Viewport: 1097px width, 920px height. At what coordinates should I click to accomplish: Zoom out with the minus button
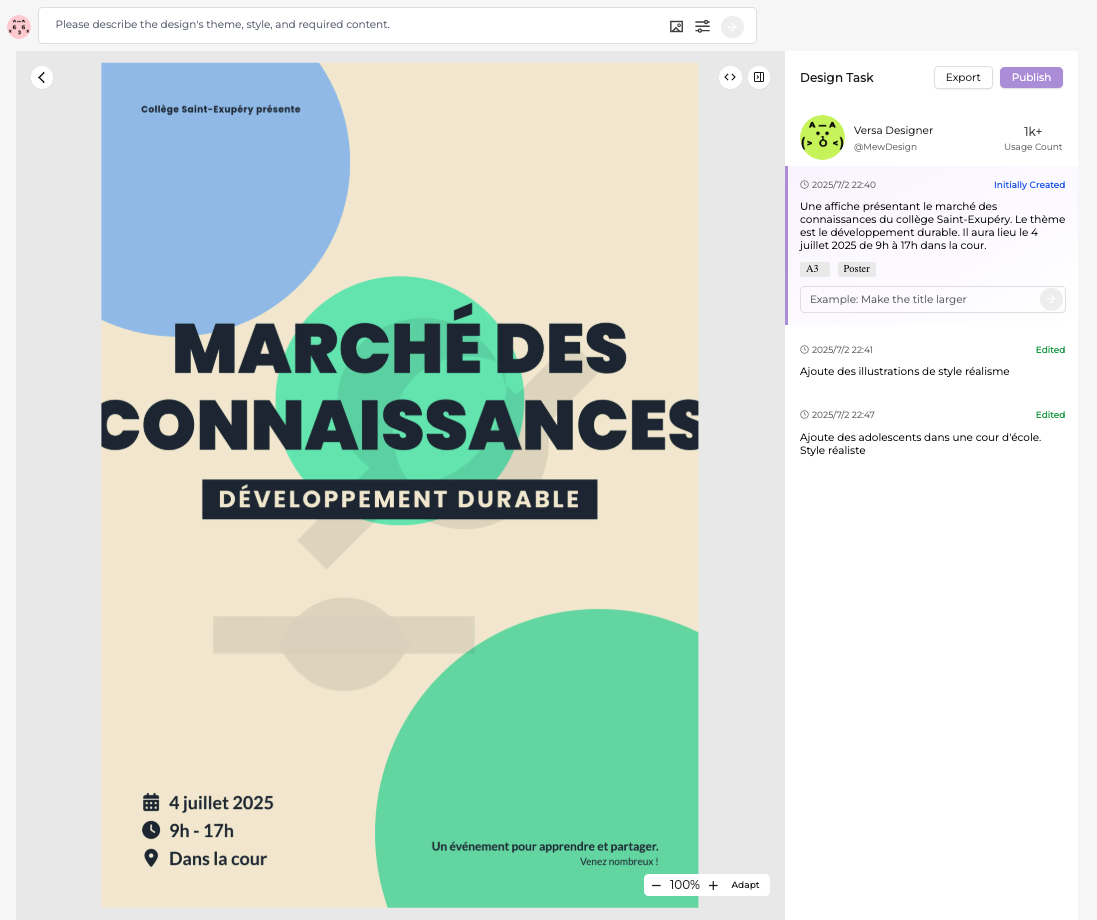(x=656, y=885)
